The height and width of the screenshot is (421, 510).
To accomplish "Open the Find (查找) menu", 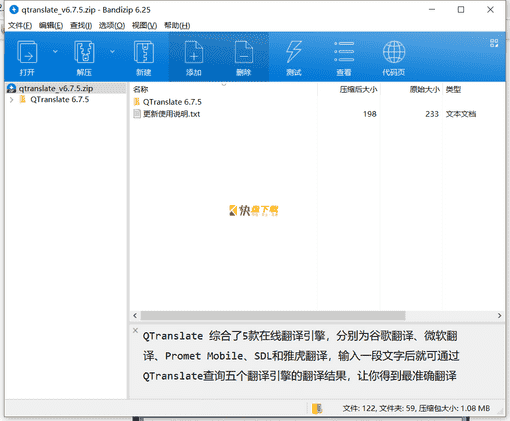I will point(81,26).
